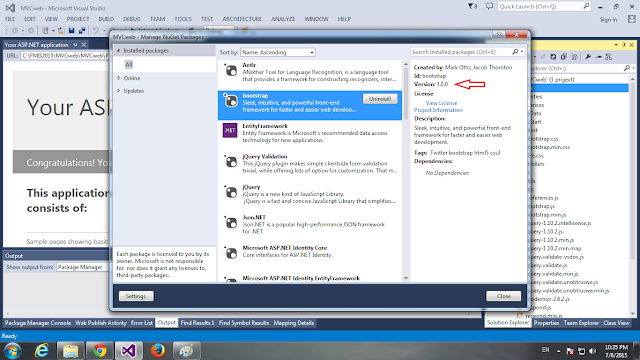Viewport: 640px width, 360px height.
Task: Click the New Project toolbar icon
Action: (x=45, y=31)
